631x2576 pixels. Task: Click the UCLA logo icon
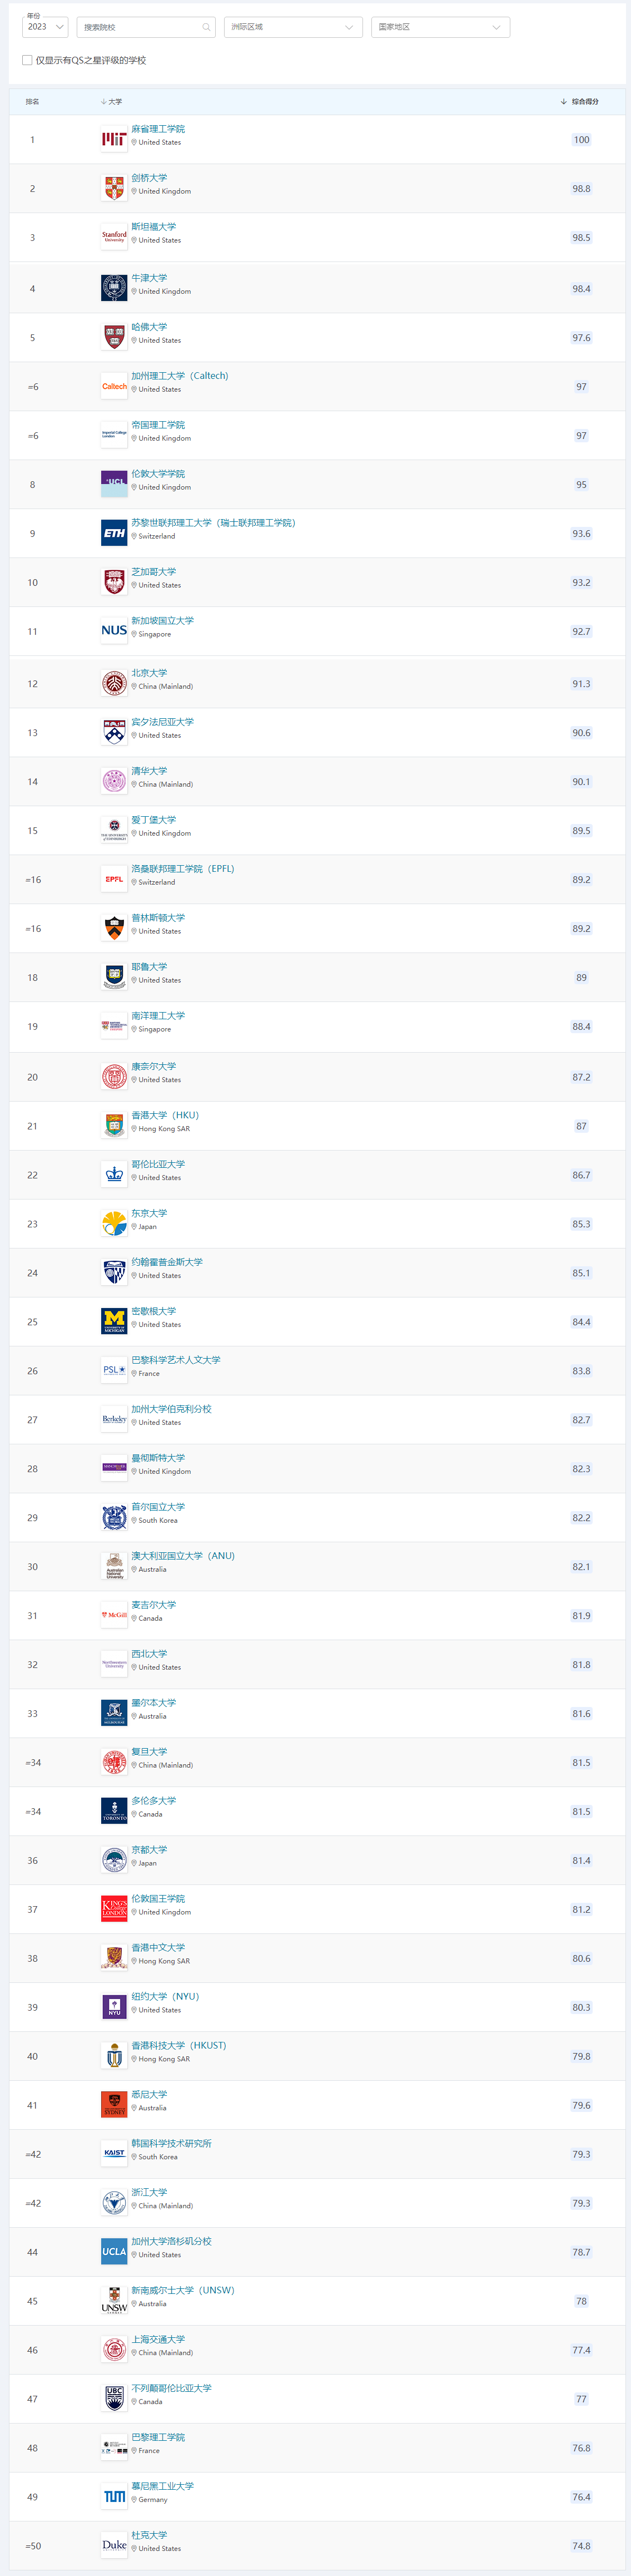click(x=114, y=2252)
